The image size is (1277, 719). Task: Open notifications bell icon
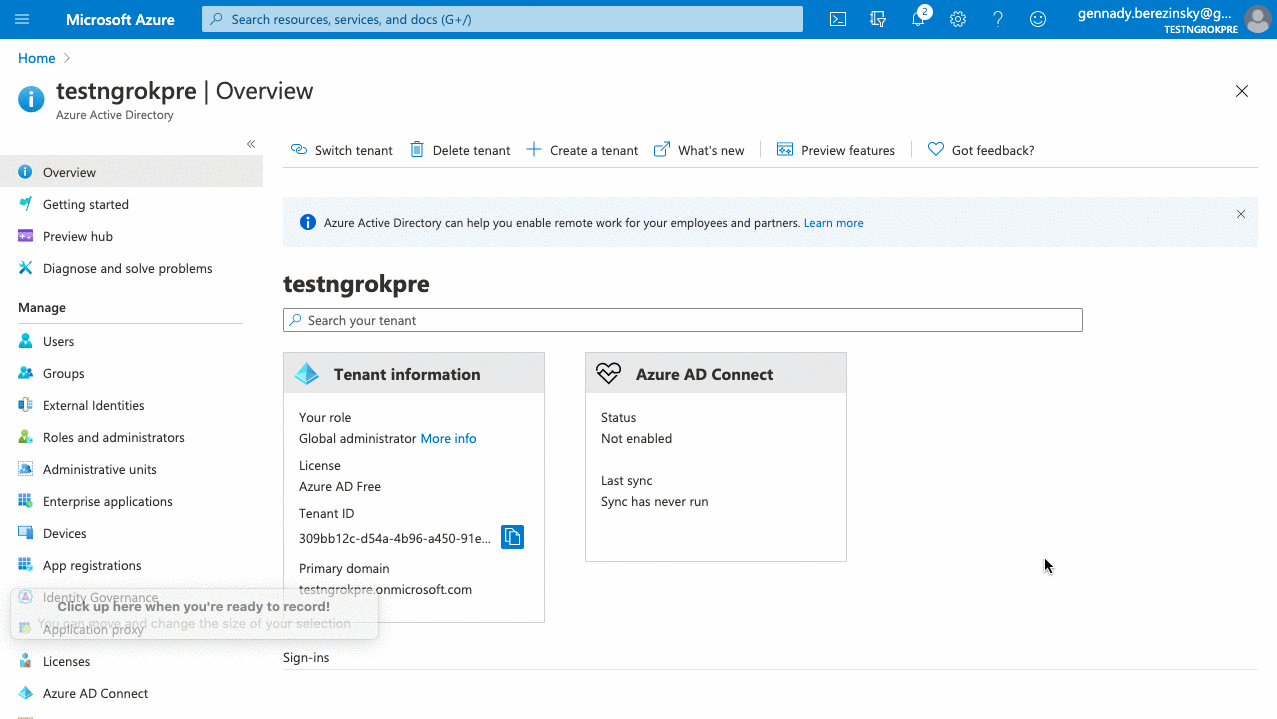click(919, 19)
